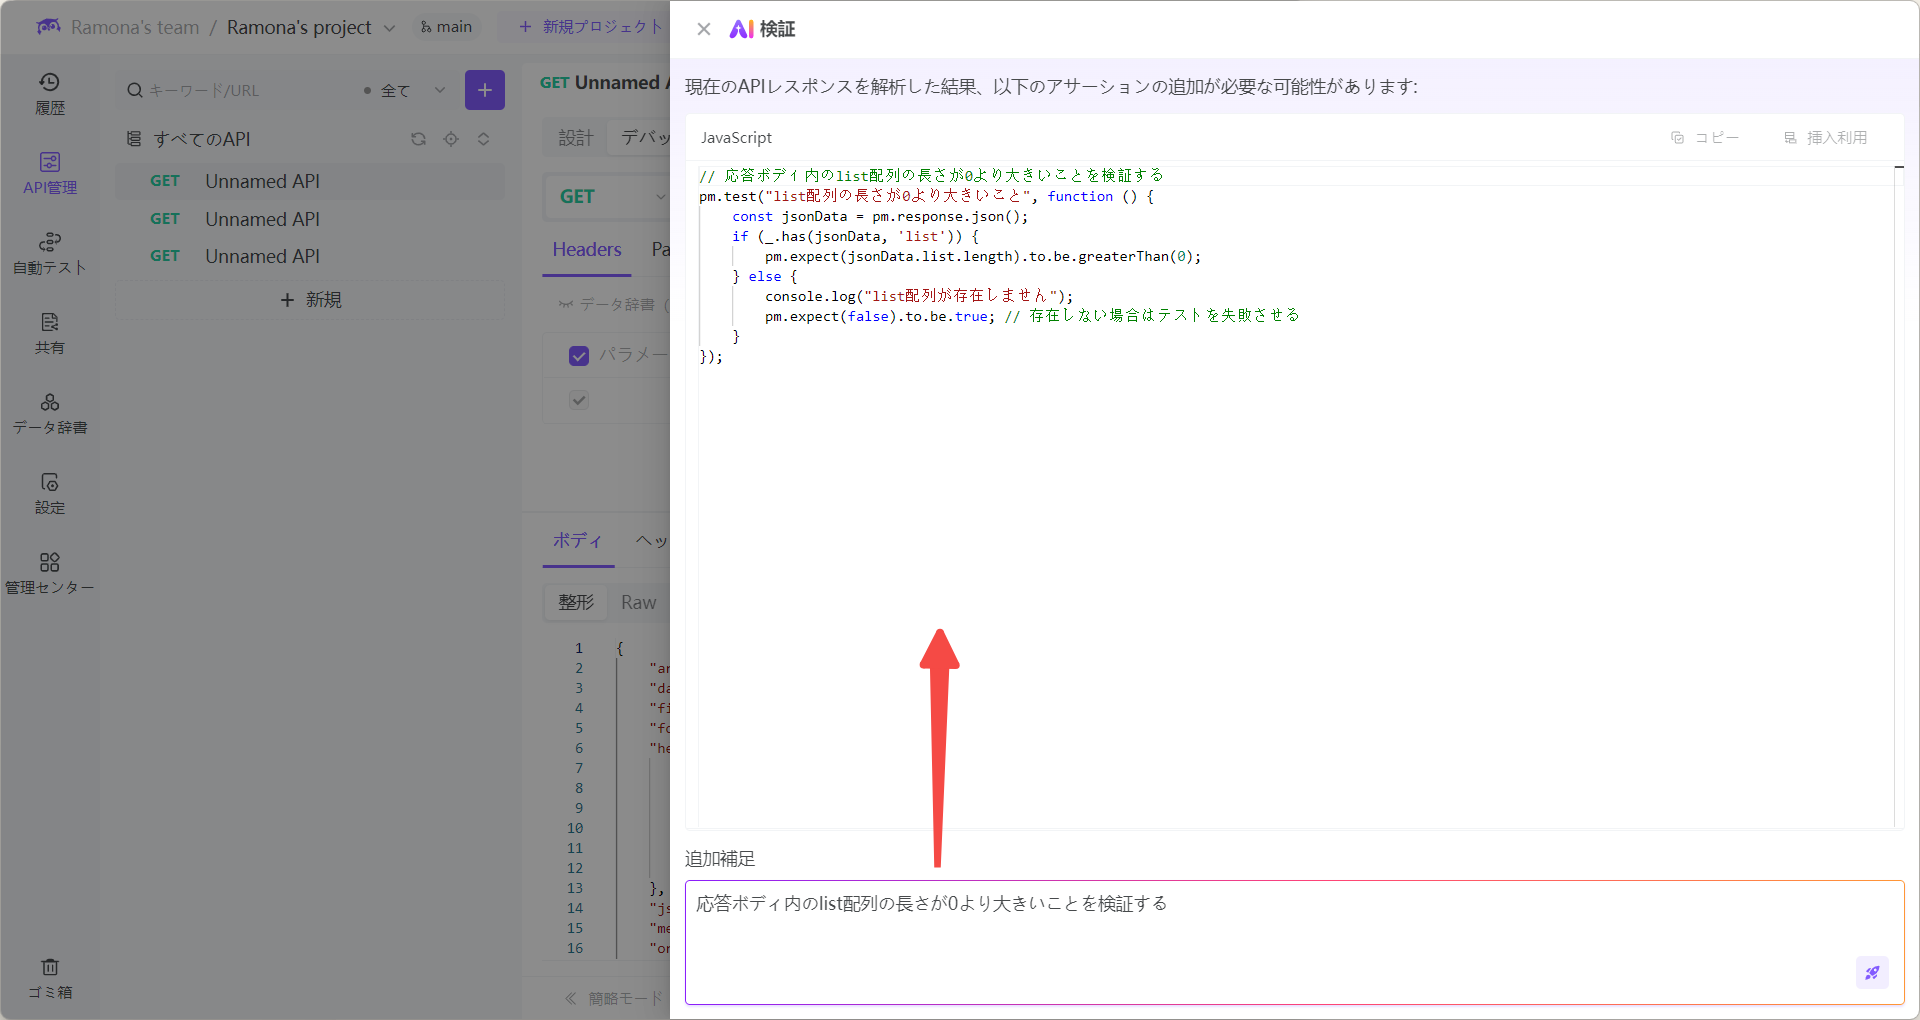Viewport: 1920px width, 1020px height.
Task: Open the データ辞書 sidebar section
Action: pos(50,414)
